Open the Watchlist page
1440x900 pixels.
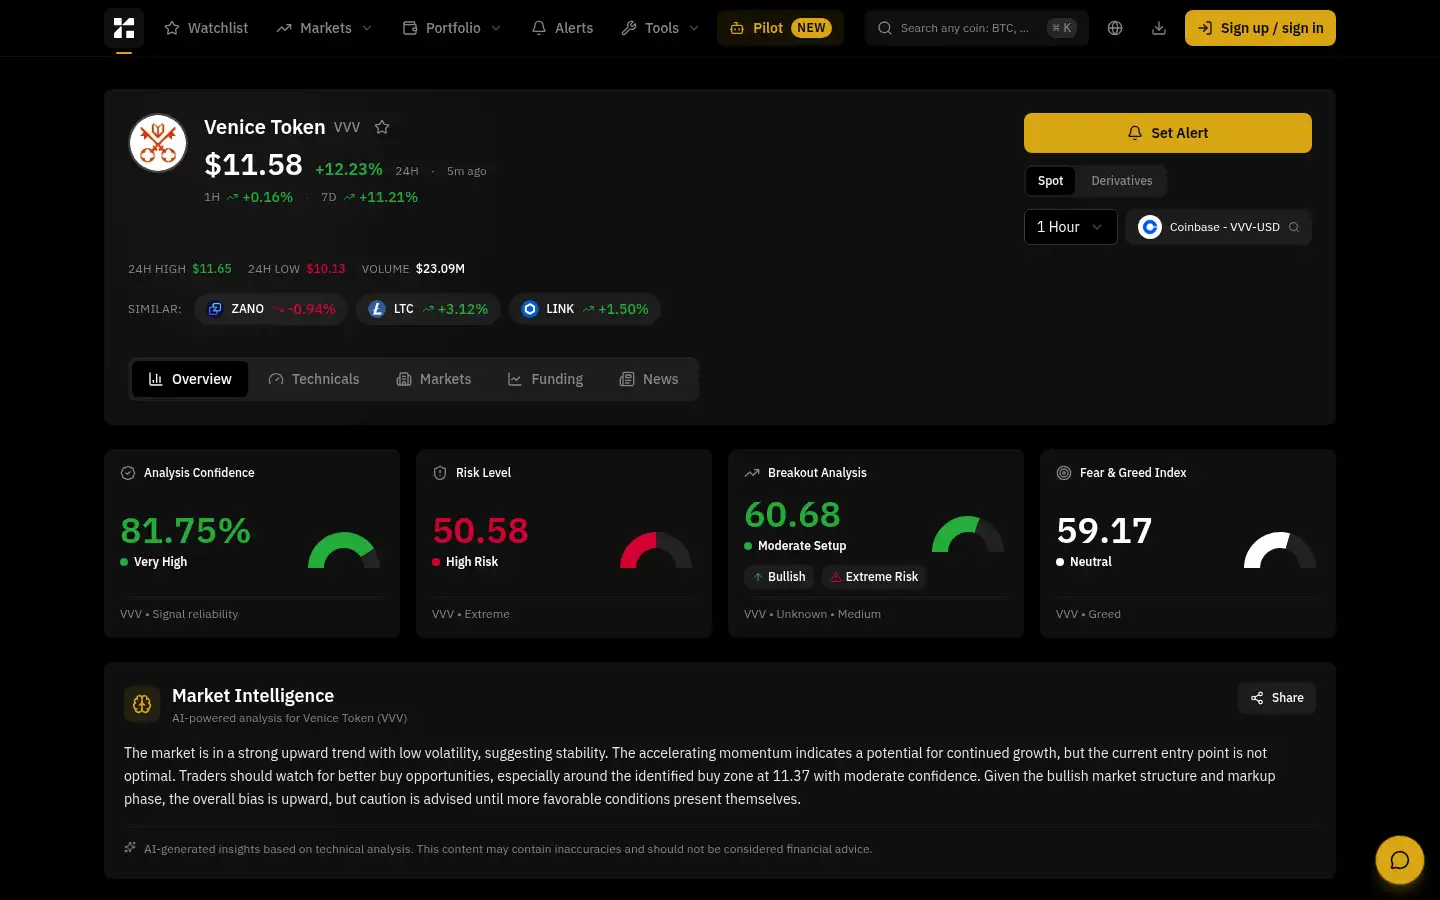(x=206, y=28)
